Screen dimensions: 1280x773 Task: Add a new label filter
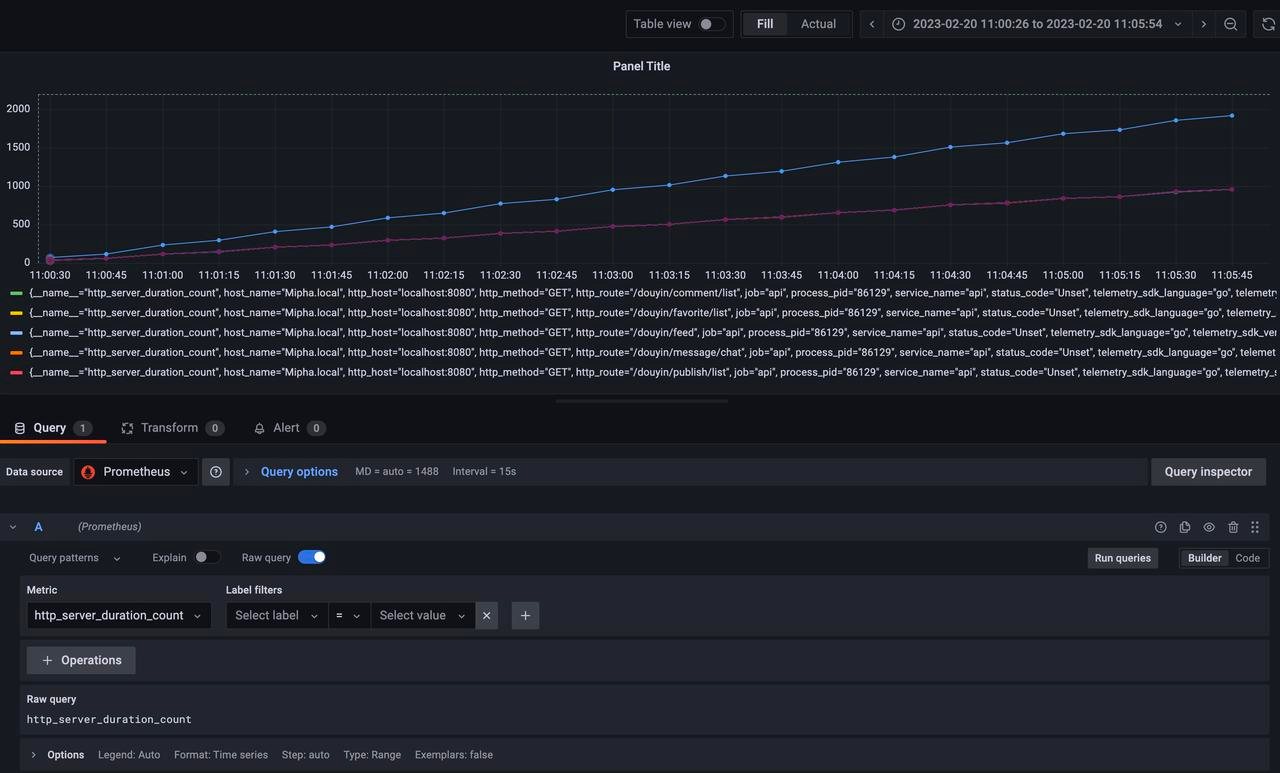(x=525, y=615)
